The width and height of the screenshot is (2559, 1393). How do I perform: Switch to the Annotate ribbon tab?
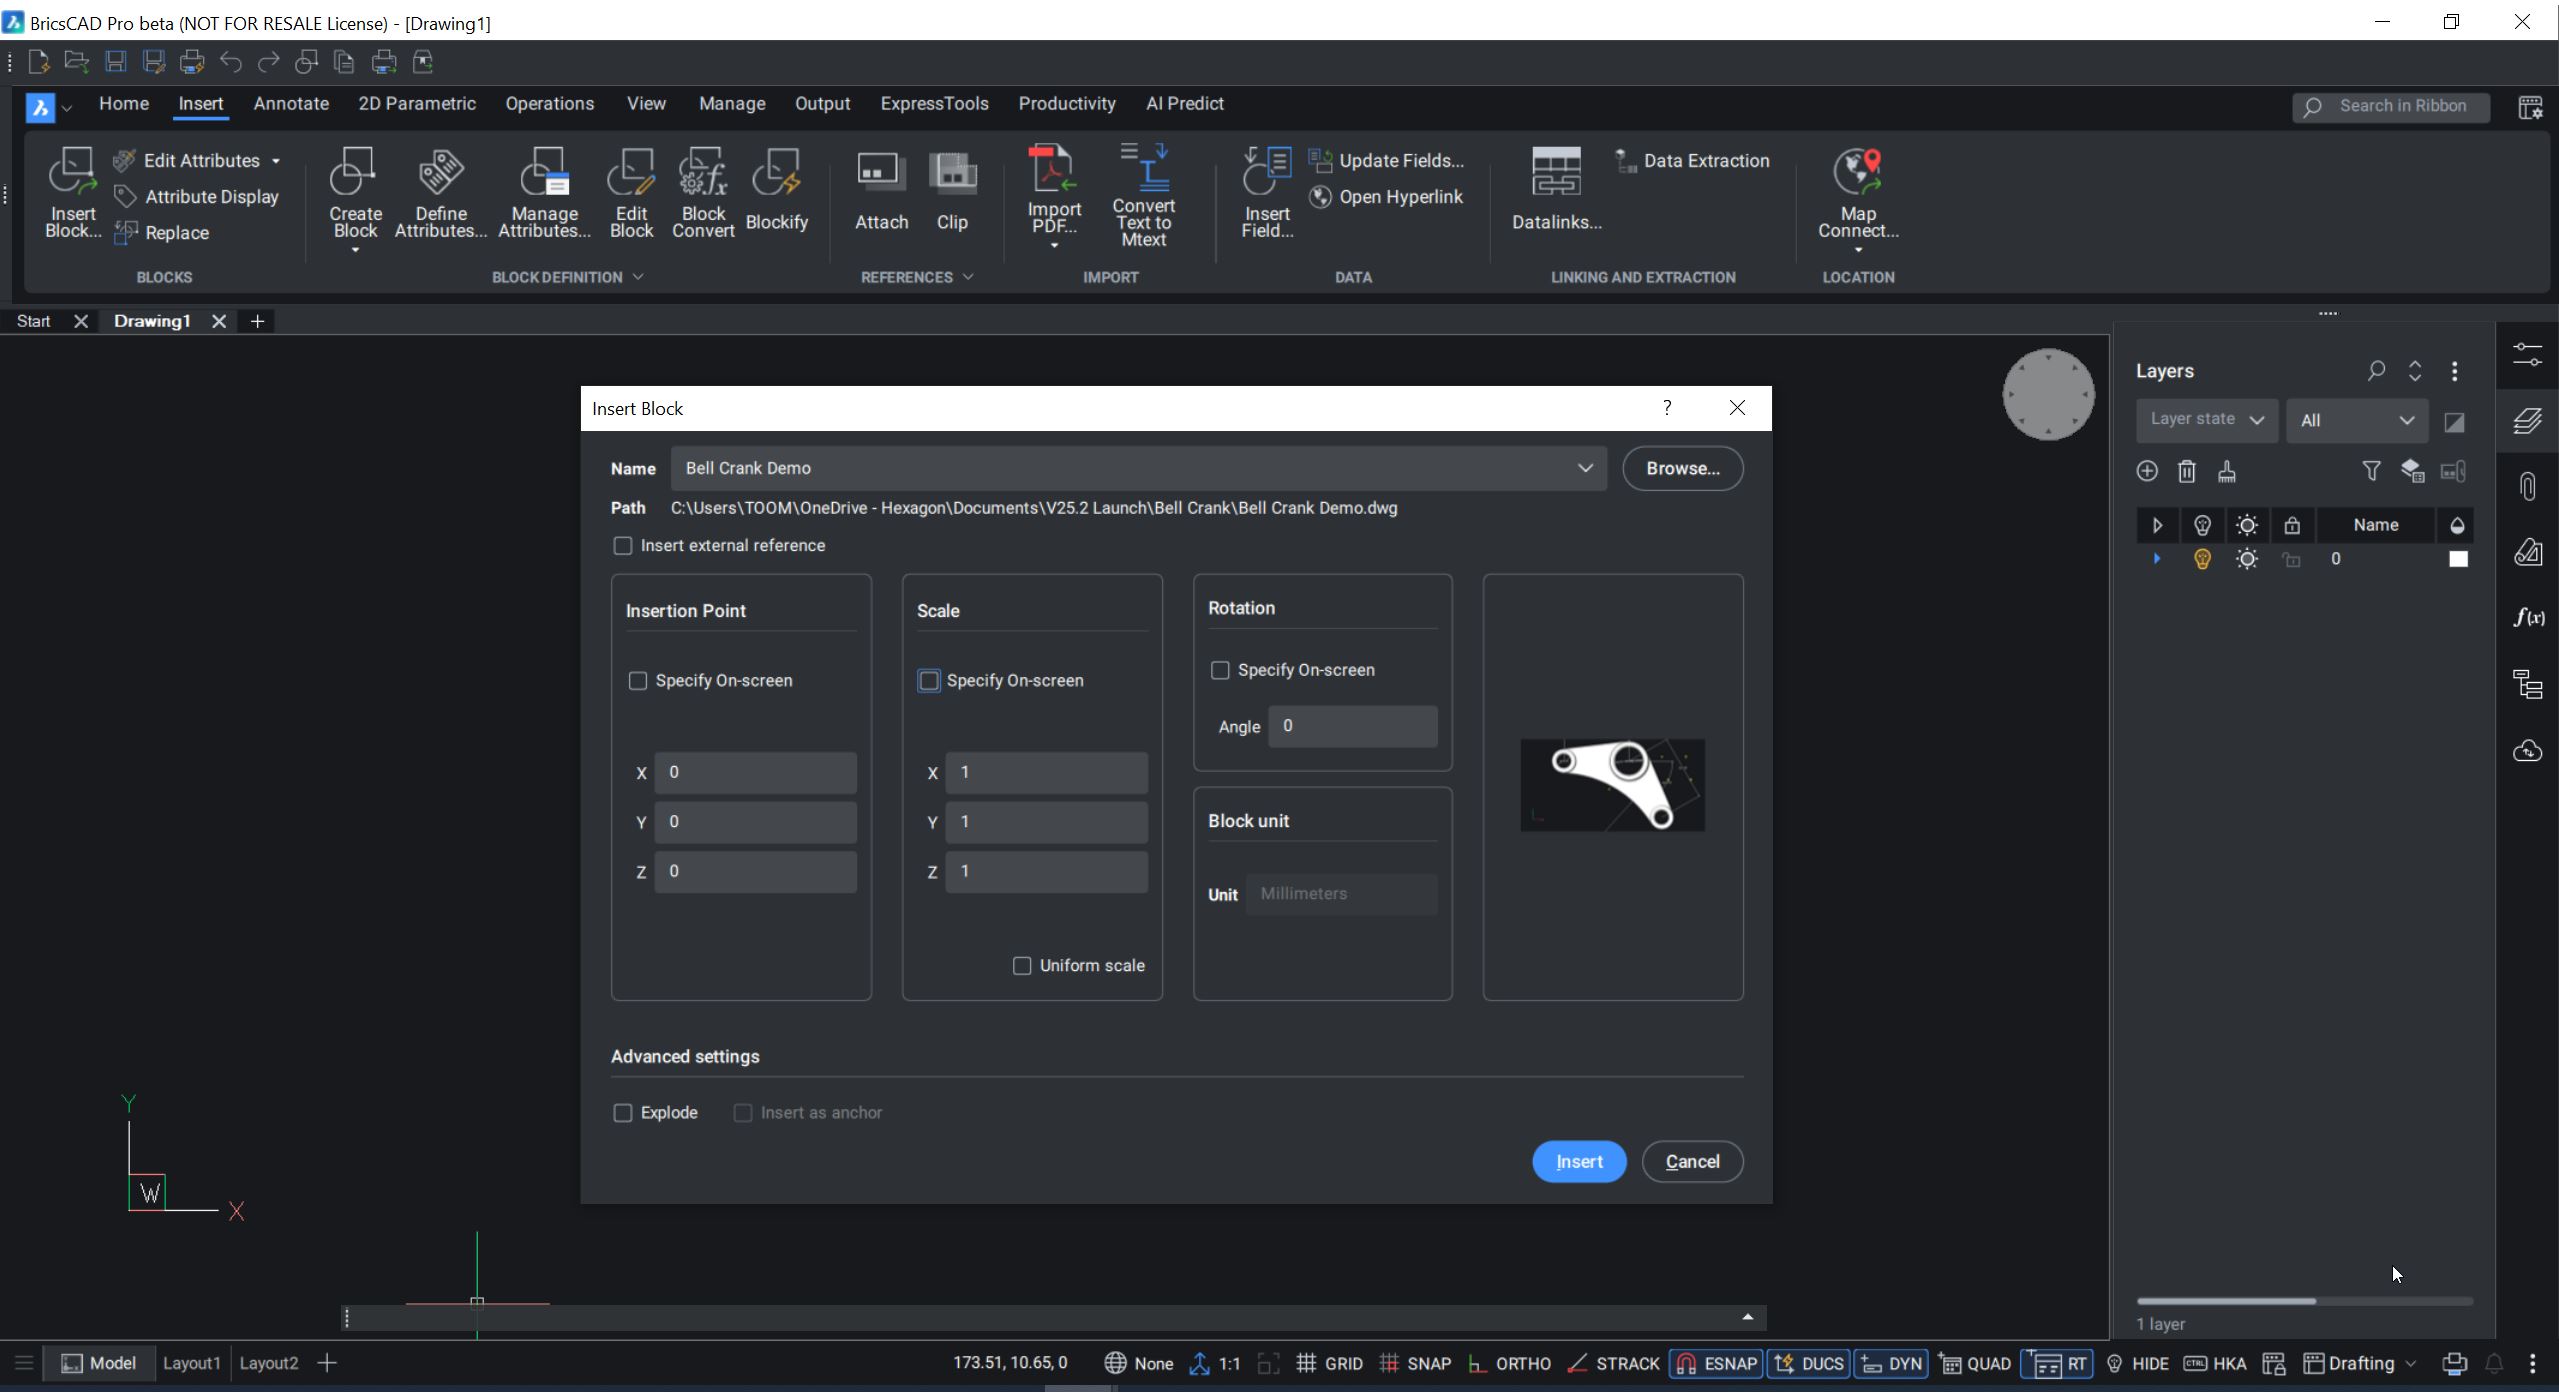click(291, 103)
